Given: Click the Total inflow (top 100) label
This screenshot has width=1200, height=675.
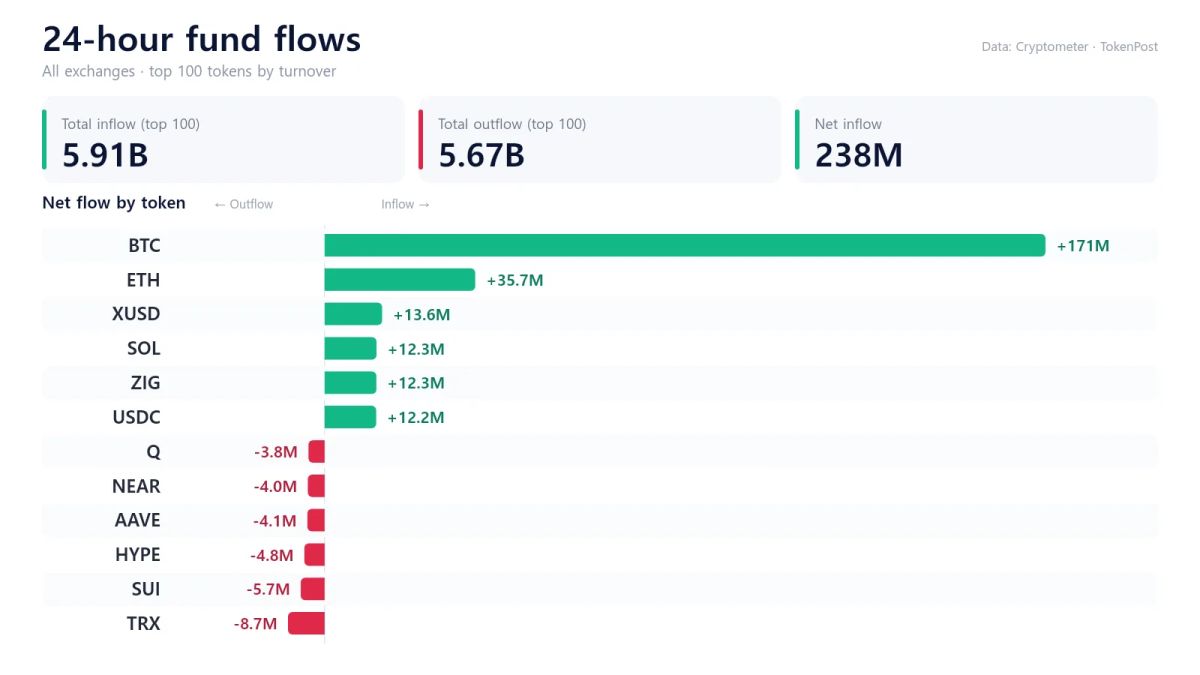Looking at the screenshot, I should click(131, 124).
